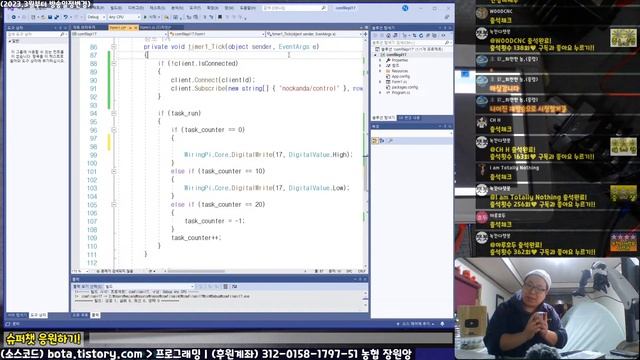640x360 pixels.
Task: Click the Undo toolbar icon
Action: point(66,17)
